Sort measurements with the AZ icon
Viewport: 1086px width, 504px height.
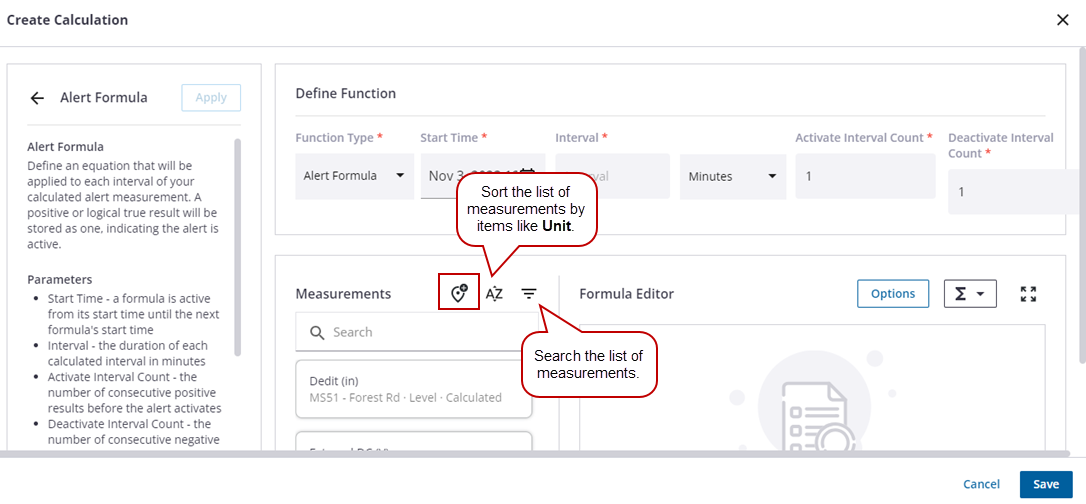pos(494,293)
